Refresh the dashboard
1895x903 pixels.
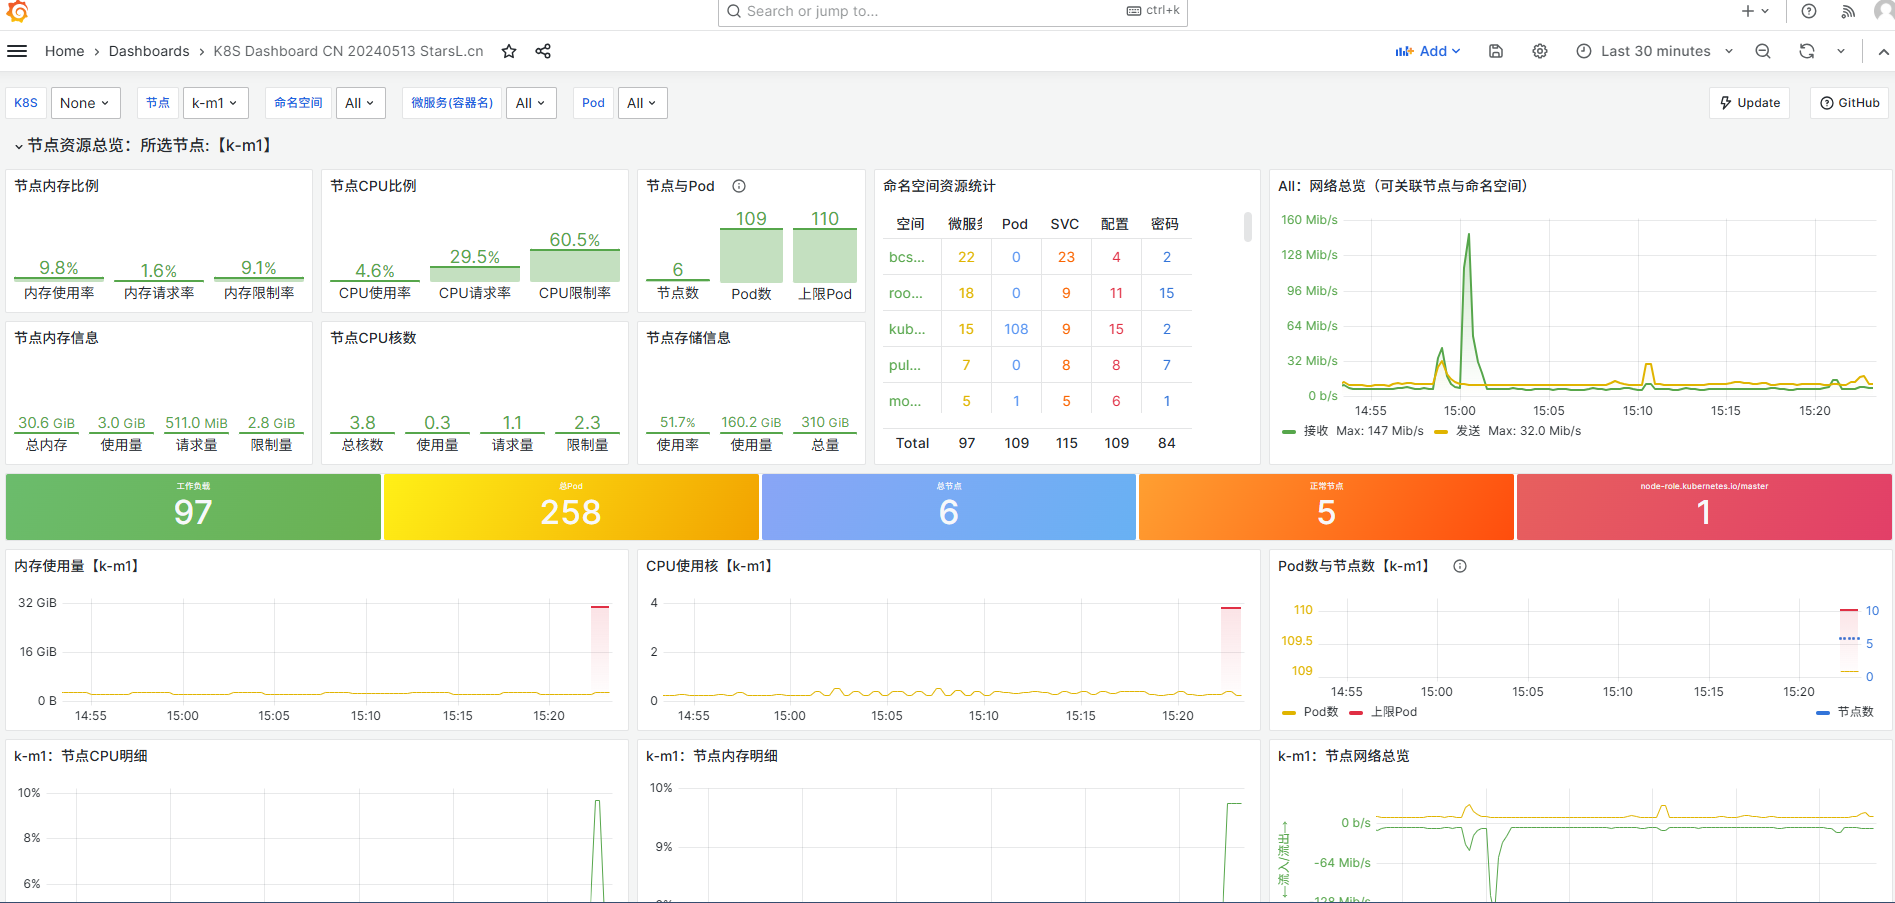pyautogui.click(x=1807, y=51)
